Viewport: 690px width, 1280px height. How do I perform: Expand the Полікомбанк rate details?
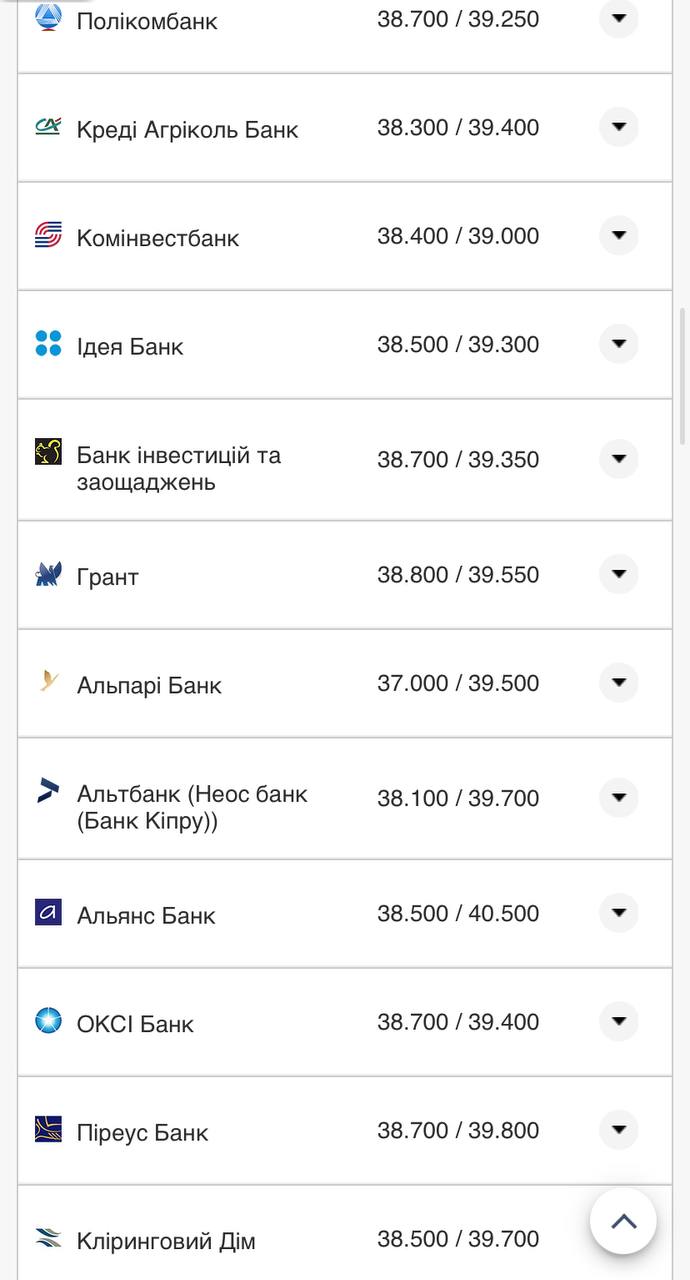coord(618,18)
